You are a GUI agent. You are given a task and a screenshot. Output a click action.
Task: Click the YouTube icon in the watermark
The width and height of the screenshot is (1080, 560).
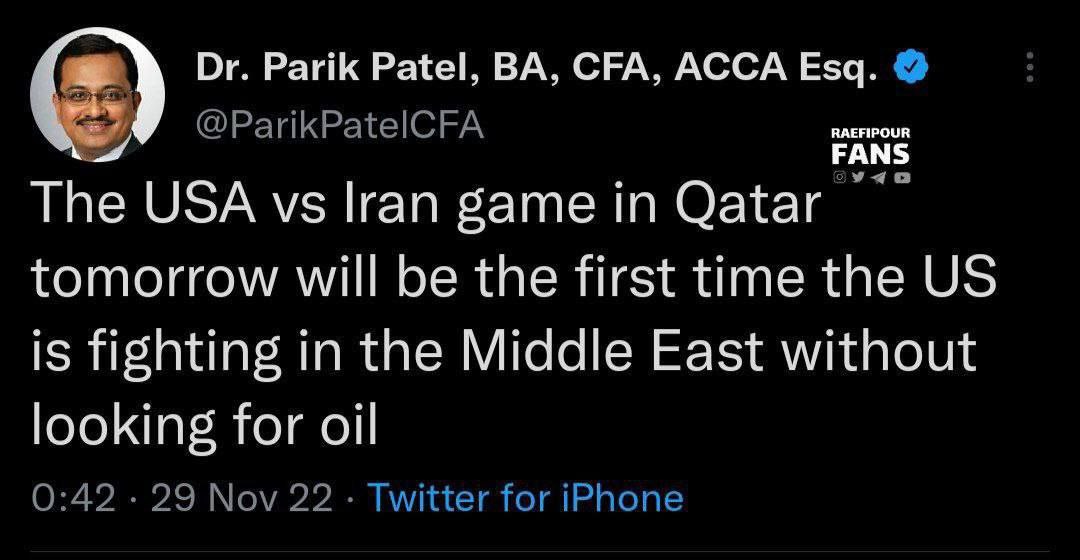[x=901, y=178]
